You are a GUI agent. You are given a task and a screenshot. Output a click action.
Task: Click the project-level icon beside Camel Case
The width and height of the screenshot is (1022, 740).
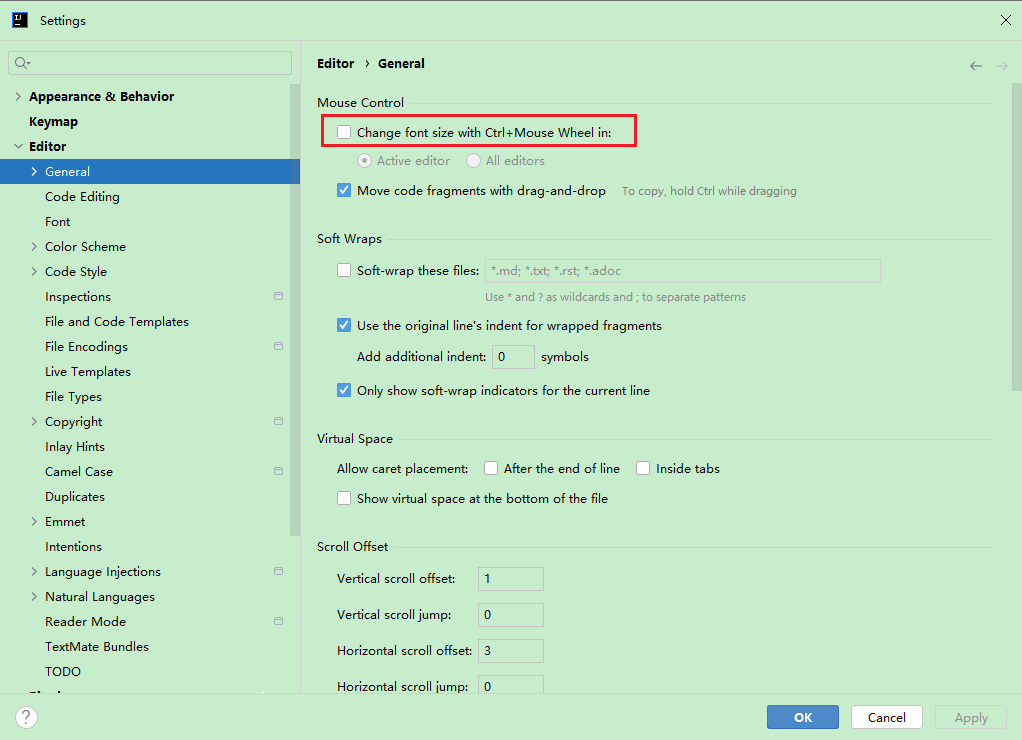[x=278, y=471]
